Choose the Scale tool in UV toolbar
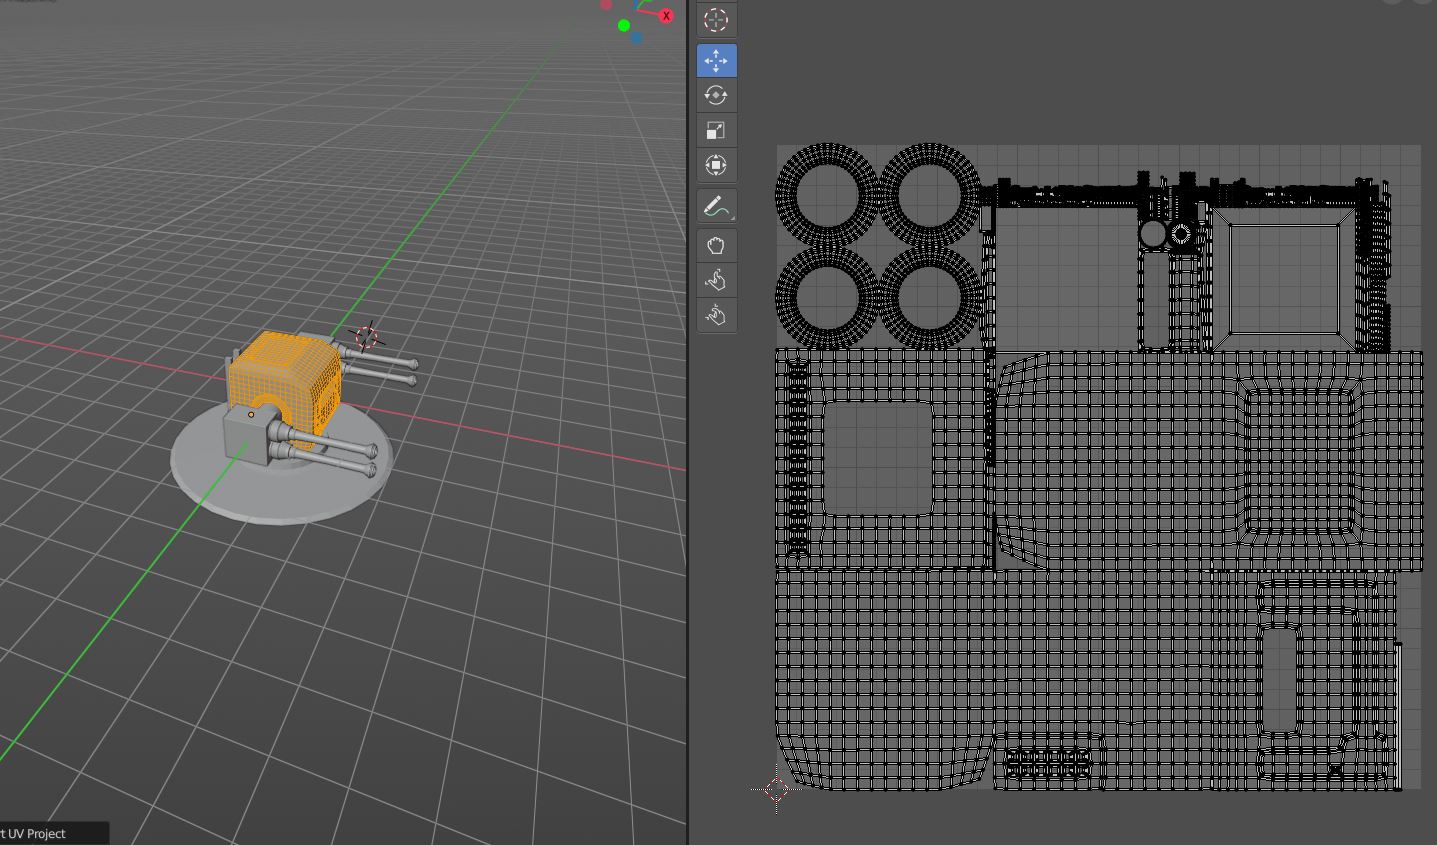Screen dimensions: 1437x845 click(716, 130)
